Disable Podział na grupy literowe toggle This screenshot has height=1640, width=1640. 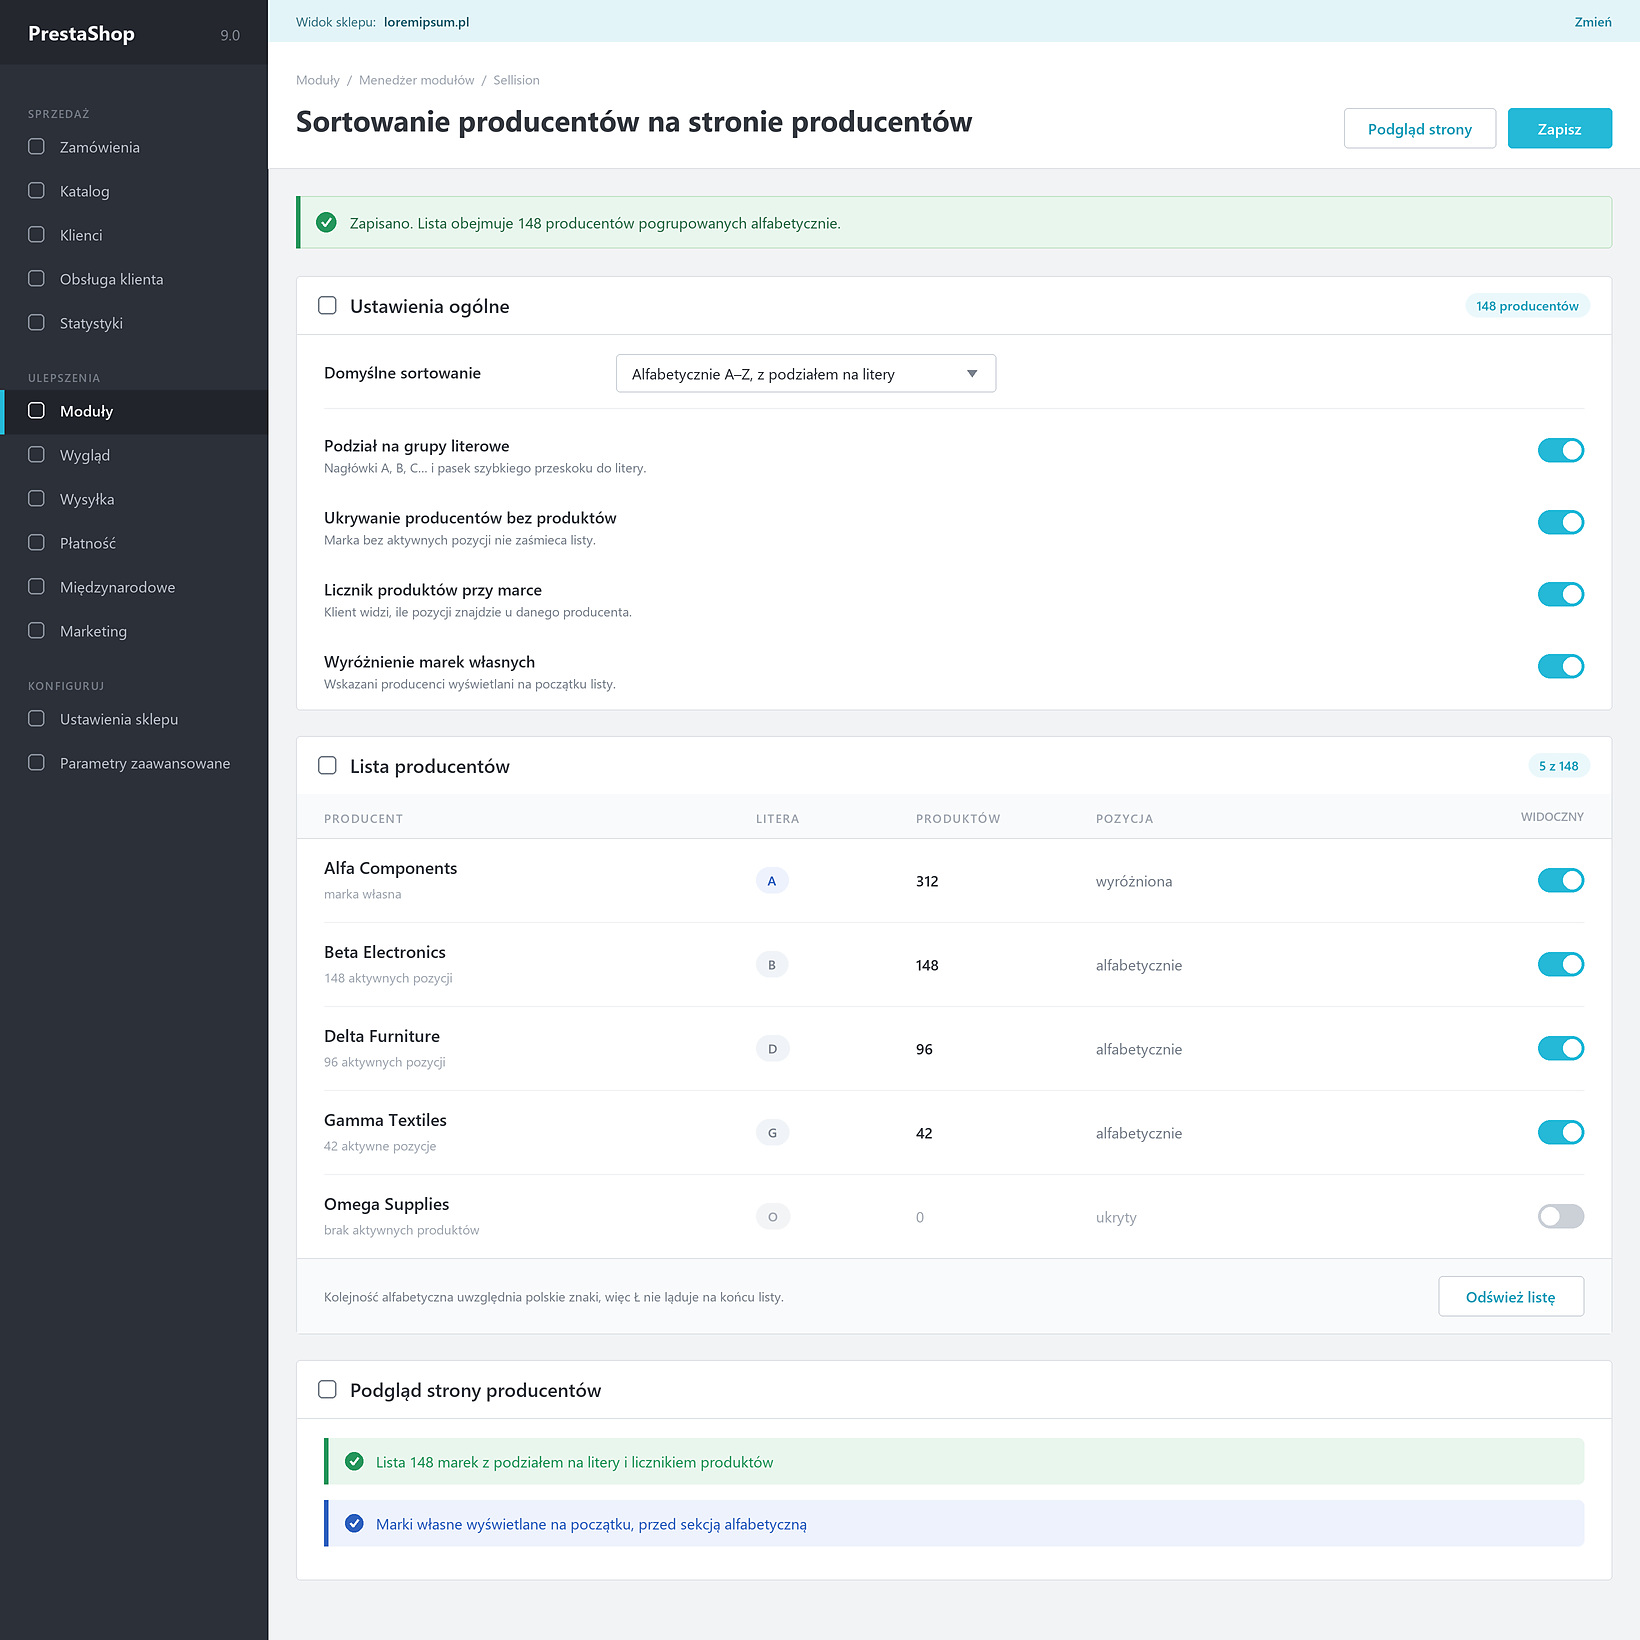click(x=1561, y=450)
